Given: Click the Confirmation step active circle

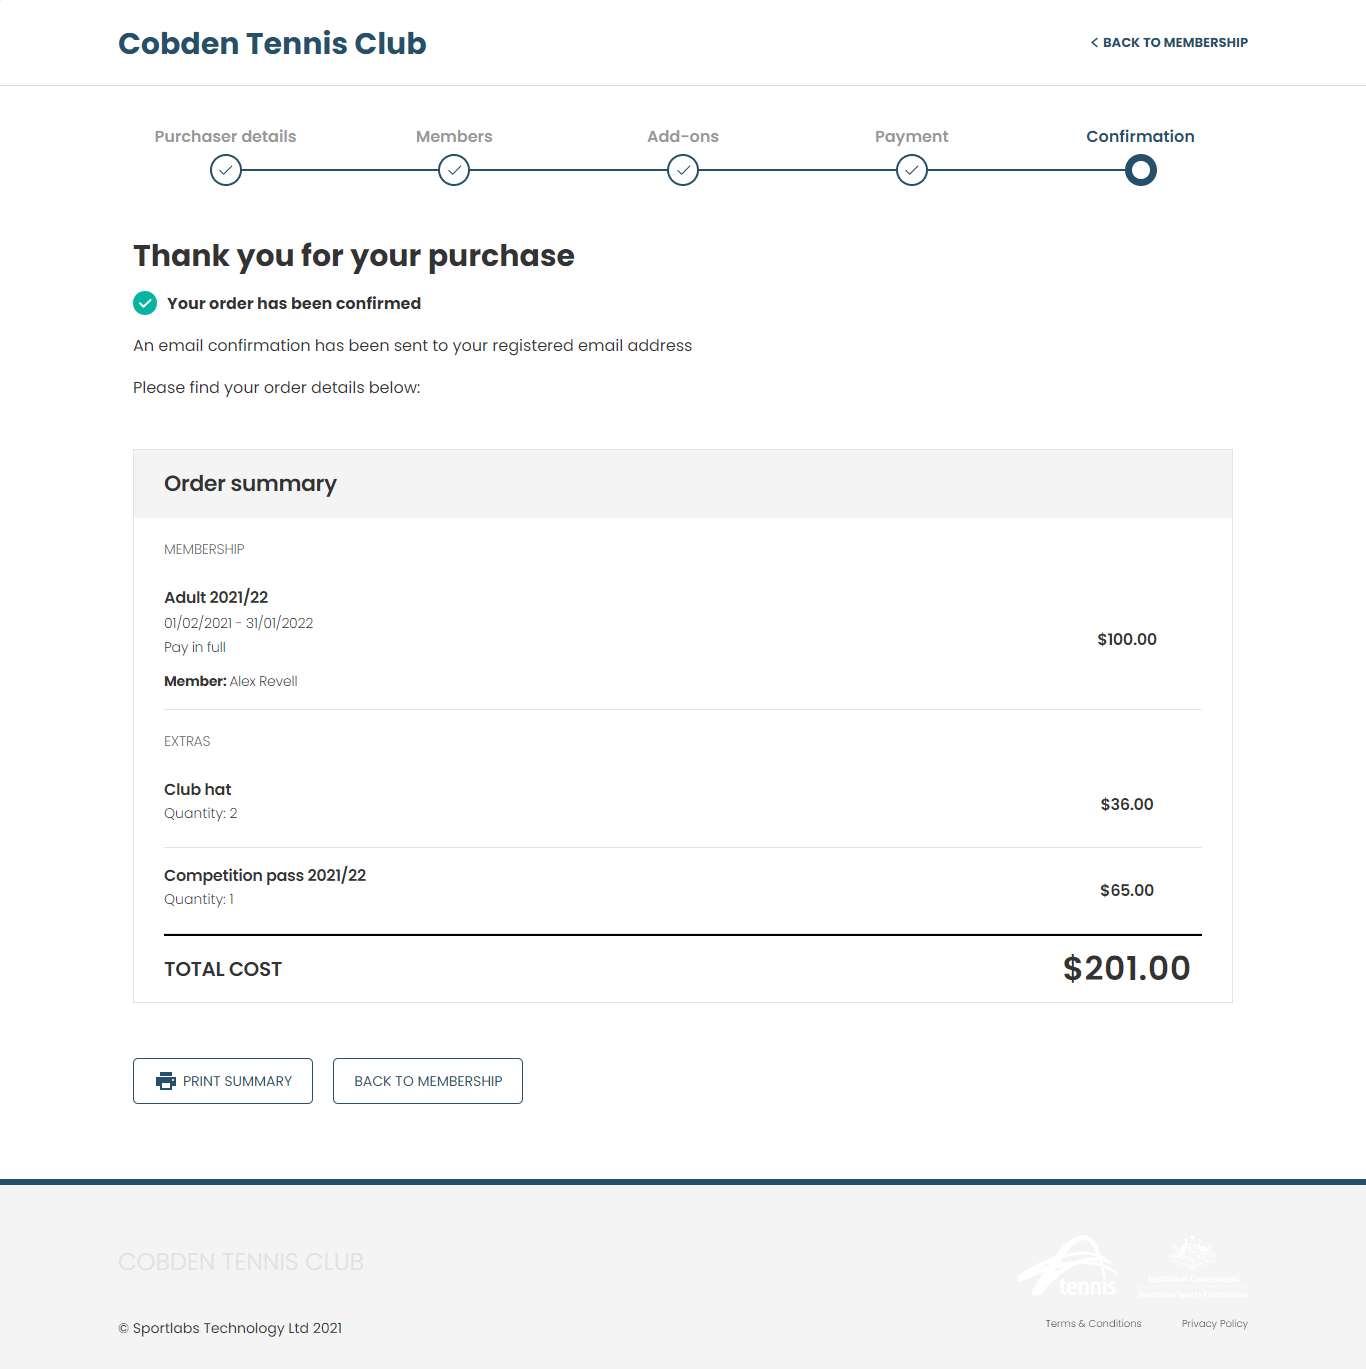Looking at the screenshot, I should [x=1141, y=171].
